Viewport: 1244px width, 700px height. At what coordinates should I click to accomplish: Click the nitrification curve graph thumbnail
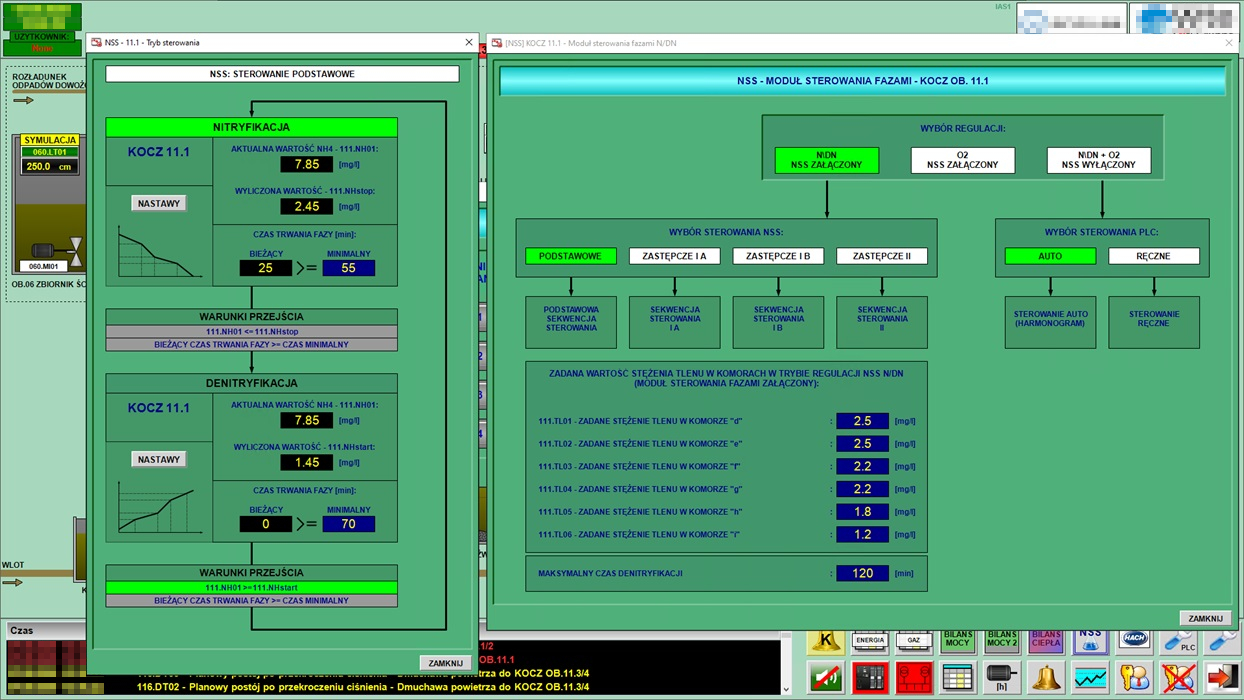tap(160, 253)
